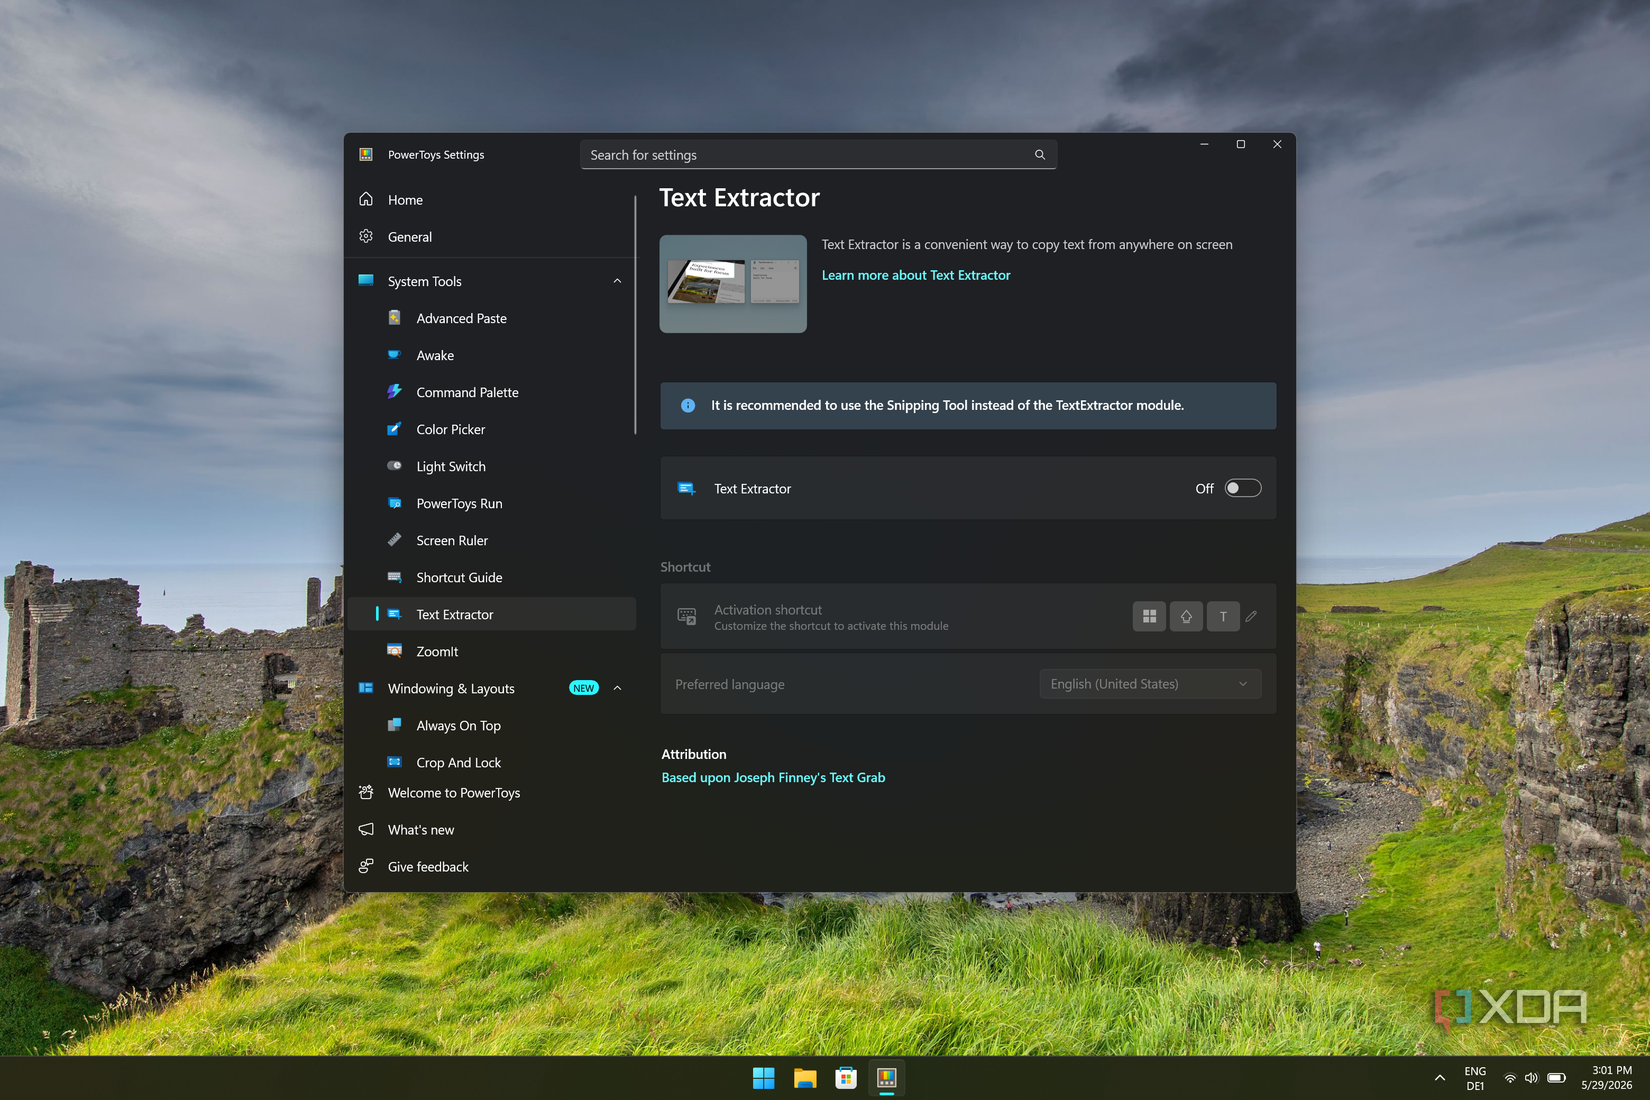Focus the Search for settings field

click(x=818, y=155)
